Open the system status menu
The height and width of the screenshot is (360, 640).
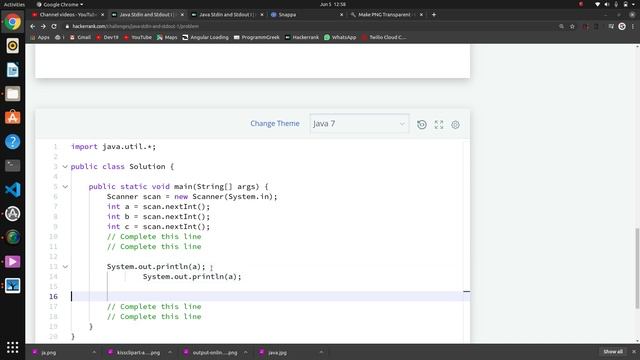(616, 4)
